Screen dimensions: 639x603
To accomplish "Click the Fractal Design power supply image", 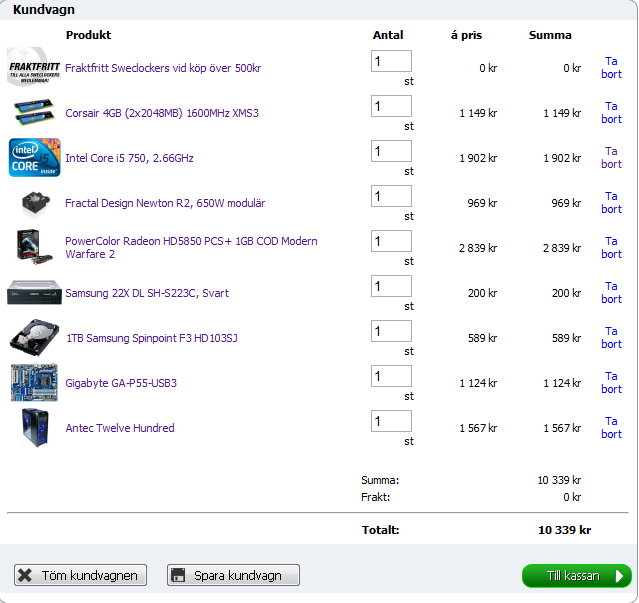I will 34,203.
